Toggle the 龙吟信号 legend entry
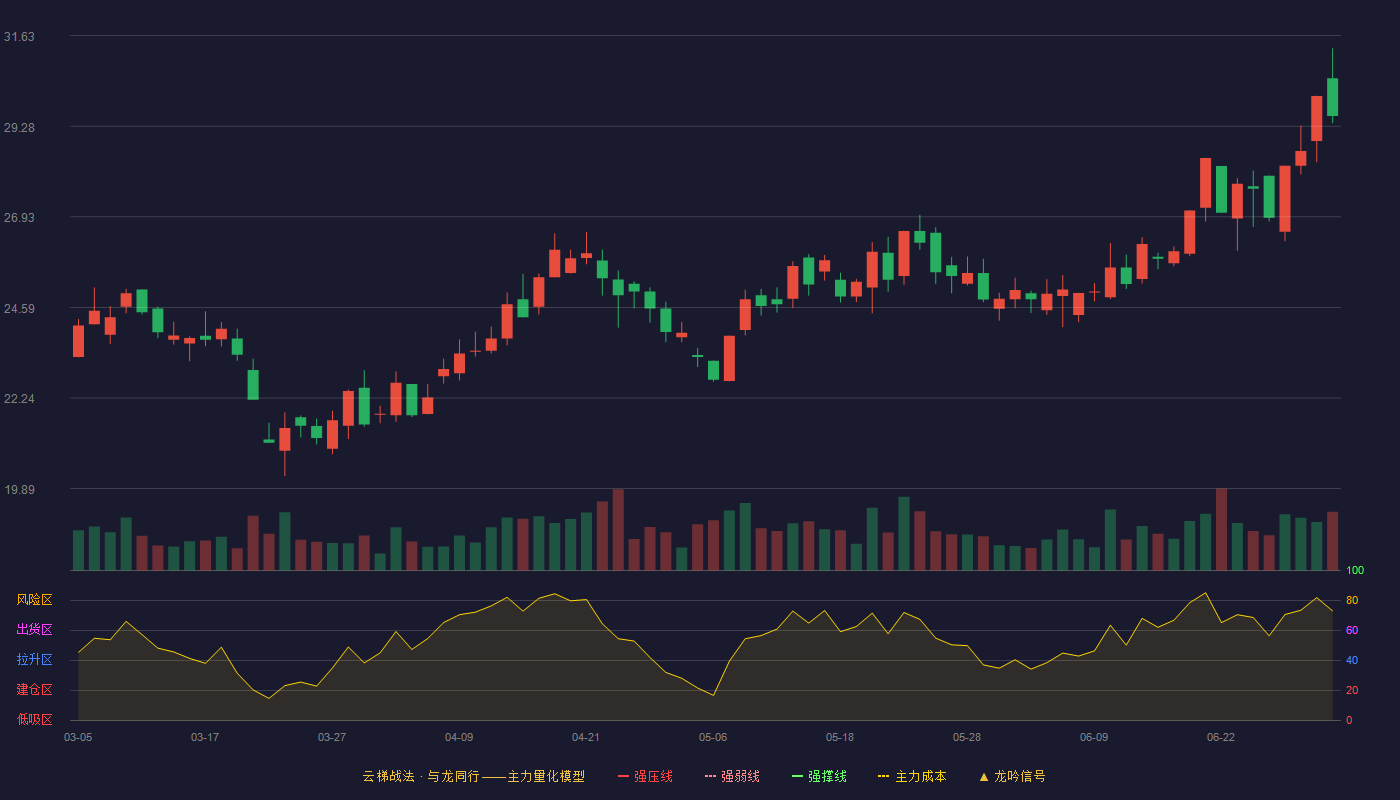The image size is (1400, 800). [x=1012, y=776]
